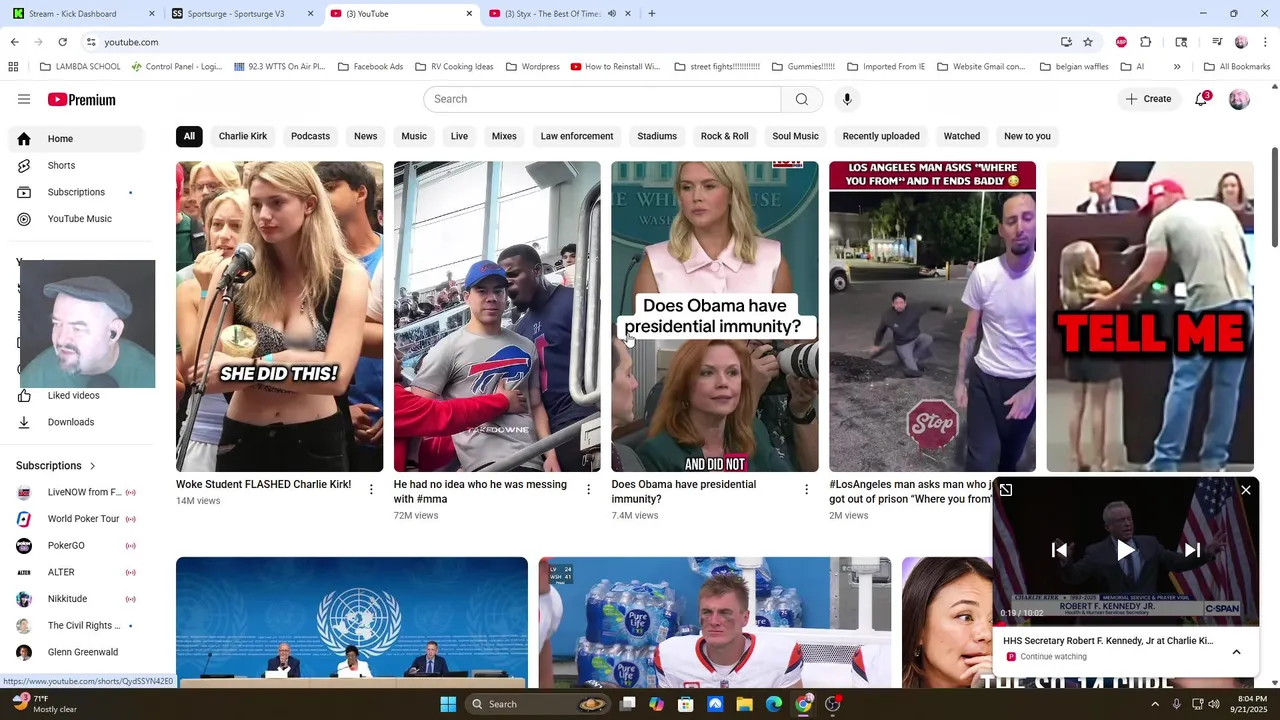Click the miniplayer progress bar
Image resolution: width=1280 pixels, height=720 pixels.
point(1126,623)
